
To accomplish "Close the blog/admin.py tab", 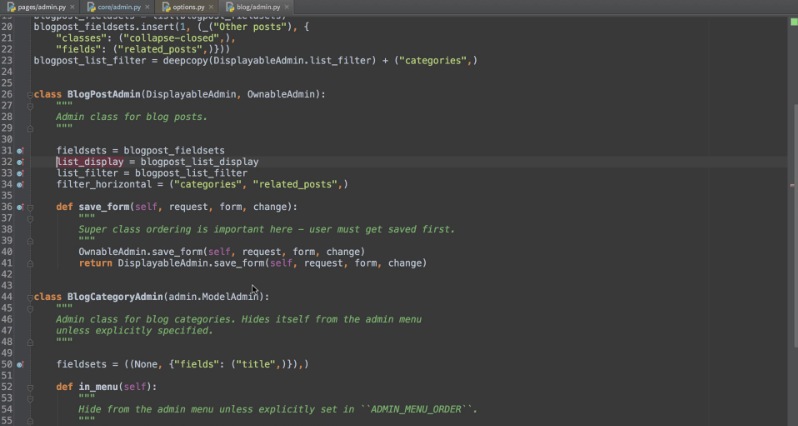I will [289, 6].
